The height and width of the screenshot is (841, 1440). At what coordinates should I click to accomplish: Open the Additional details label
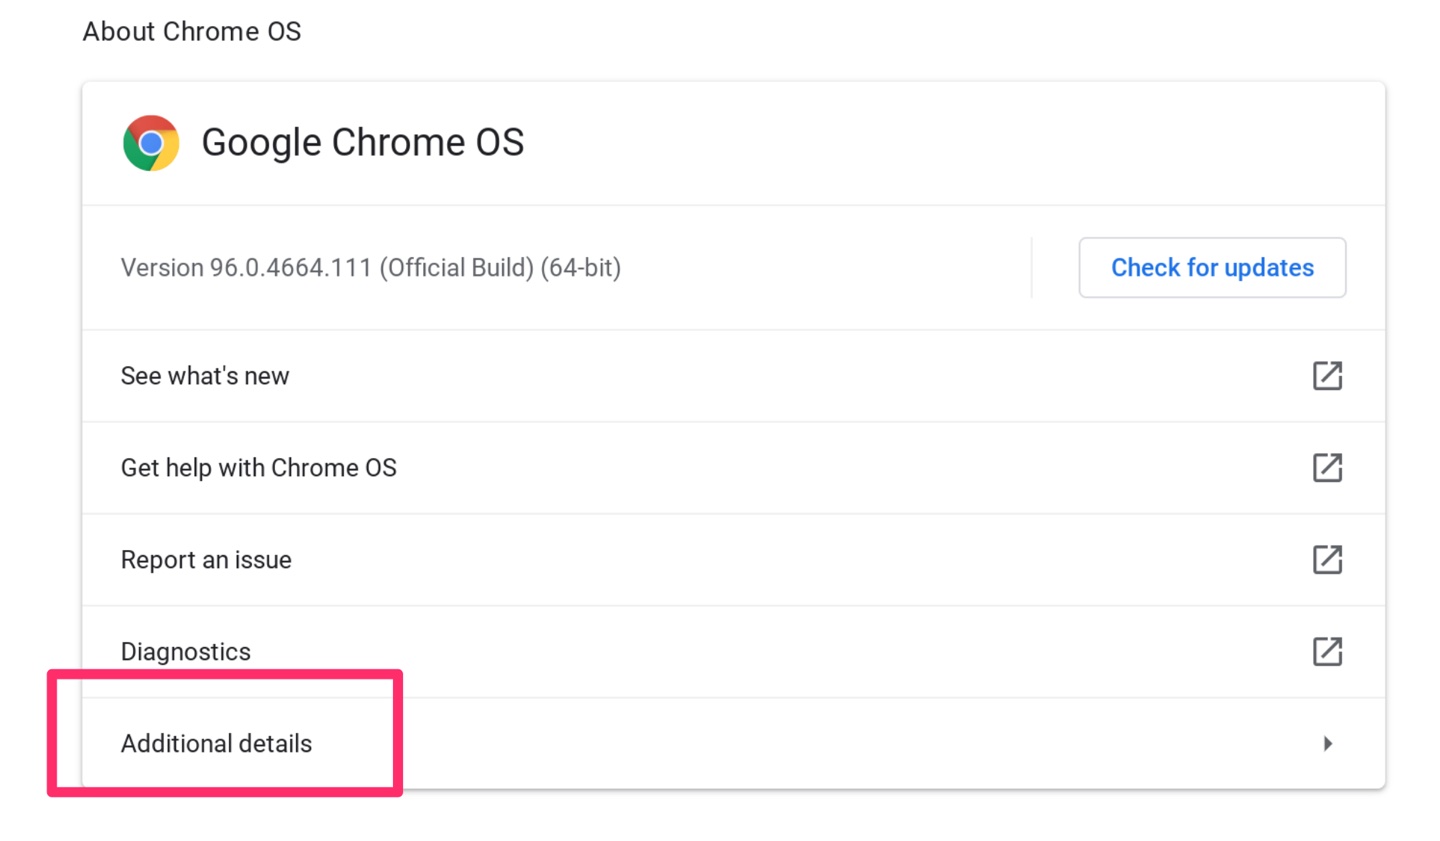pyautogui.click(x=217, y=744)
